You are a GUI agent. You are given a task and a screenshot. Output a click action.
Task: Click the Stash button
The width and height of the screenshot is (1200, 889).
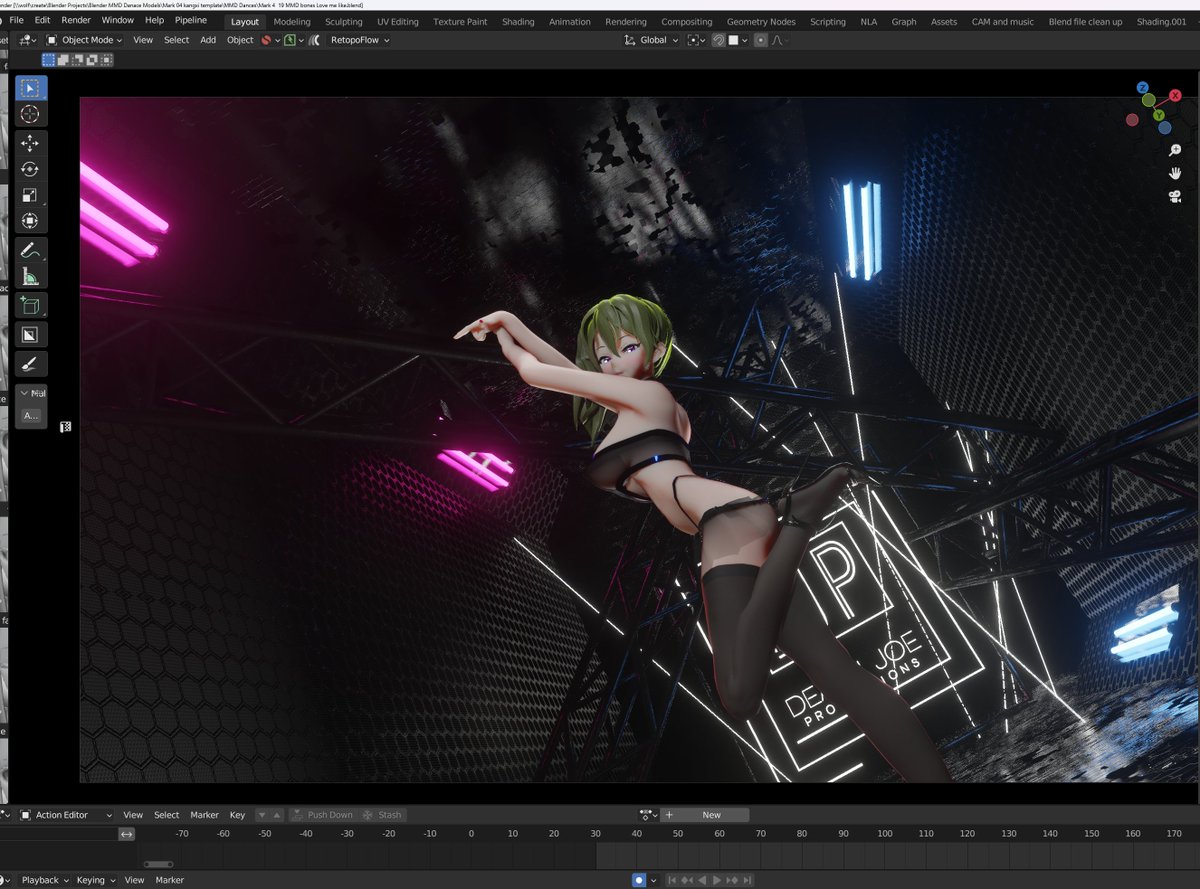[382, 815]
